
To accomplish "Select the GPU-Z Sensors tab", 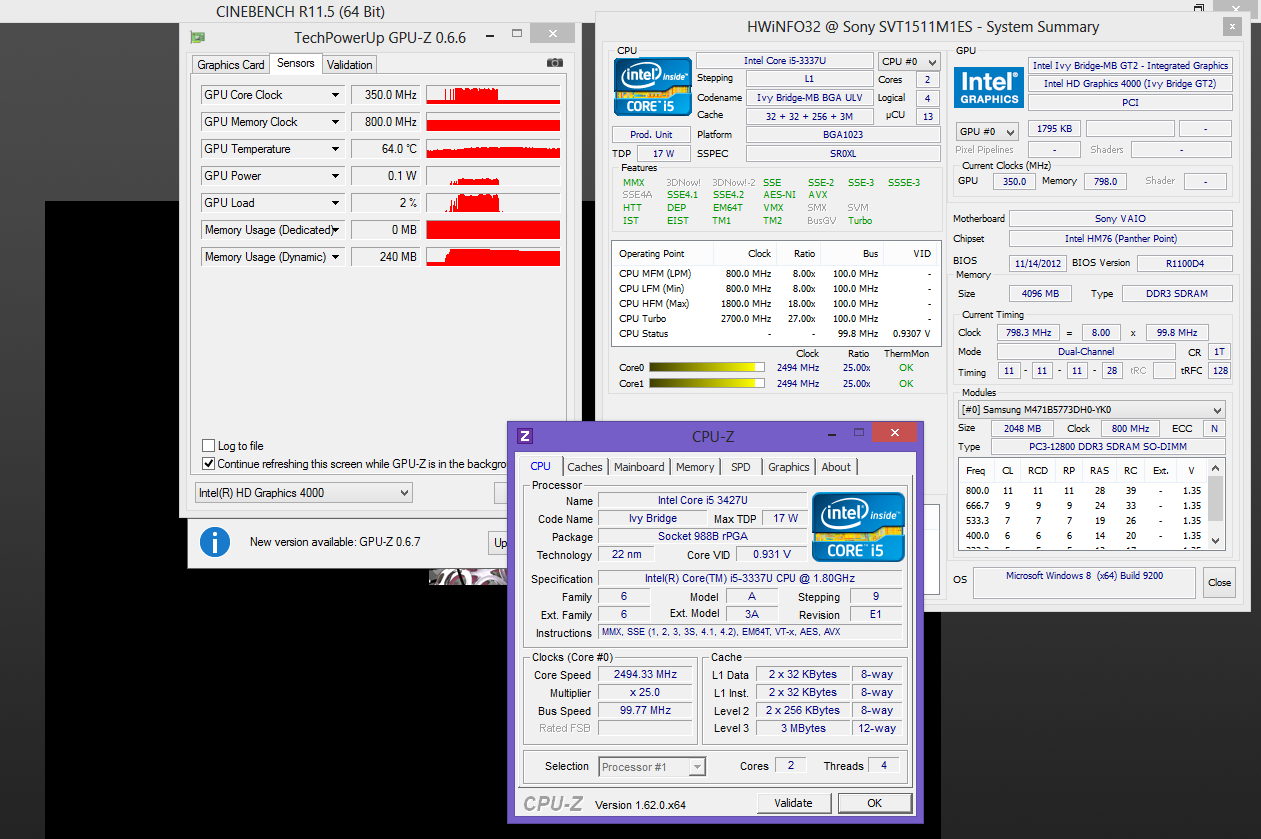I will (x=295, y=63).
